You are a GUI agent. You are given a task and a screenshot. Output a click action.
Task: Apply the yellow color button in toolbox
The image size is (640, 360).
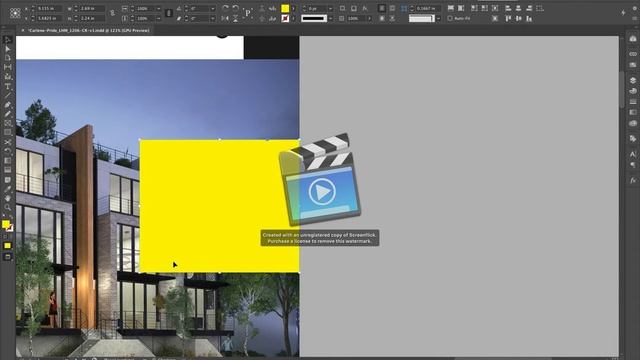click(x=7, y=246)
